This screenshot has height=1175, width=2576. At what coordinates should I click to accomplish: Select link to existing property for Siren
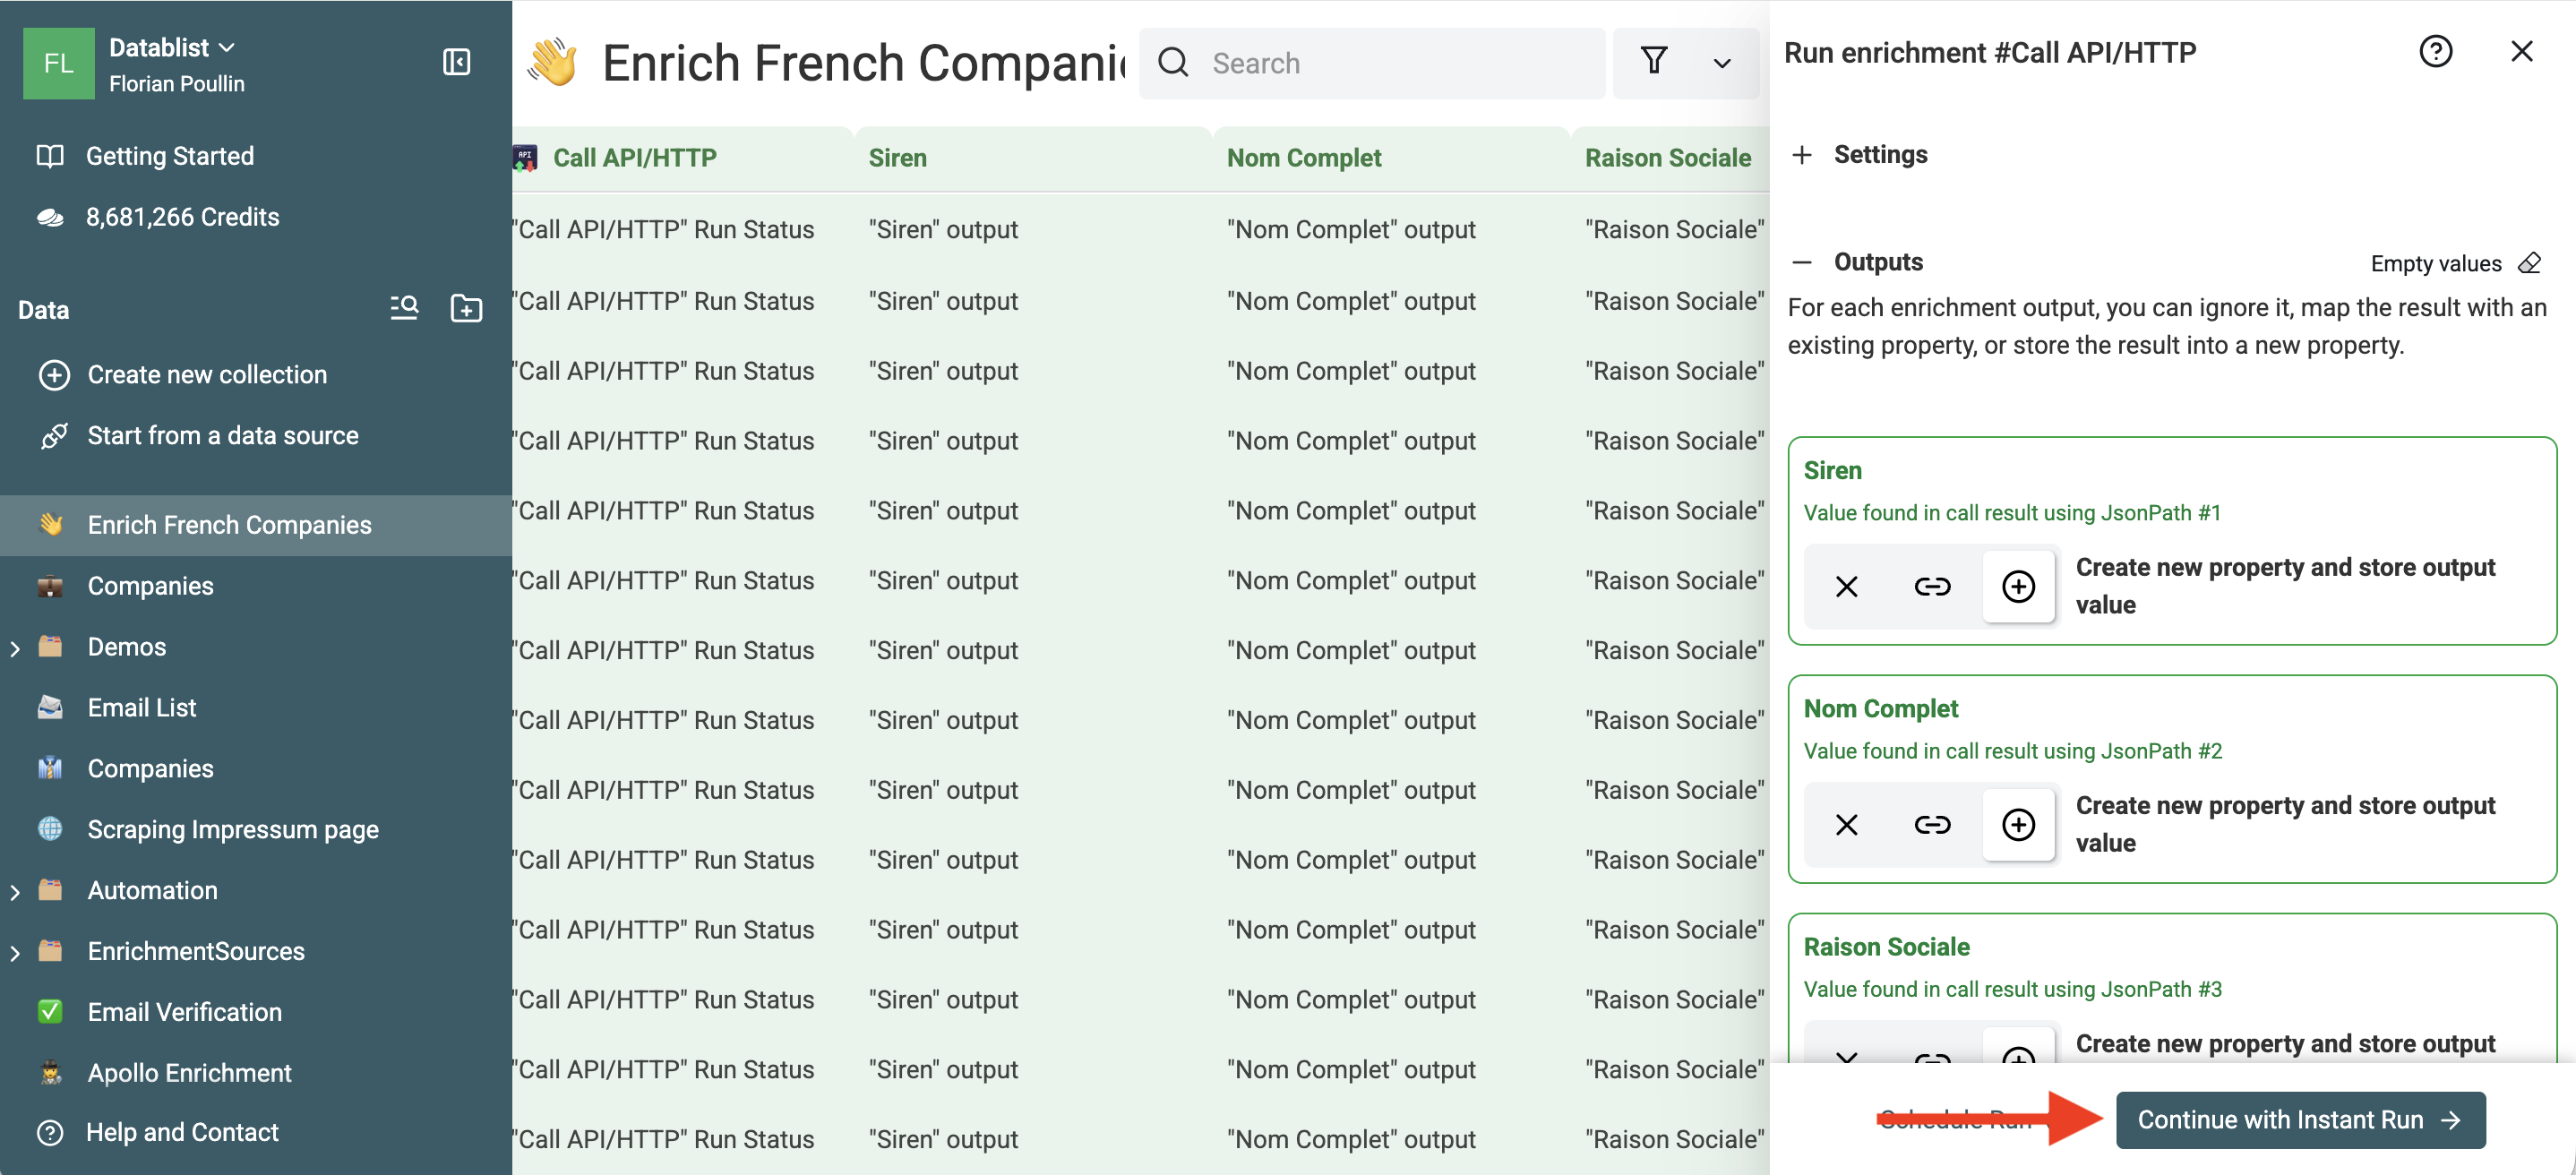coord(1932,586)
